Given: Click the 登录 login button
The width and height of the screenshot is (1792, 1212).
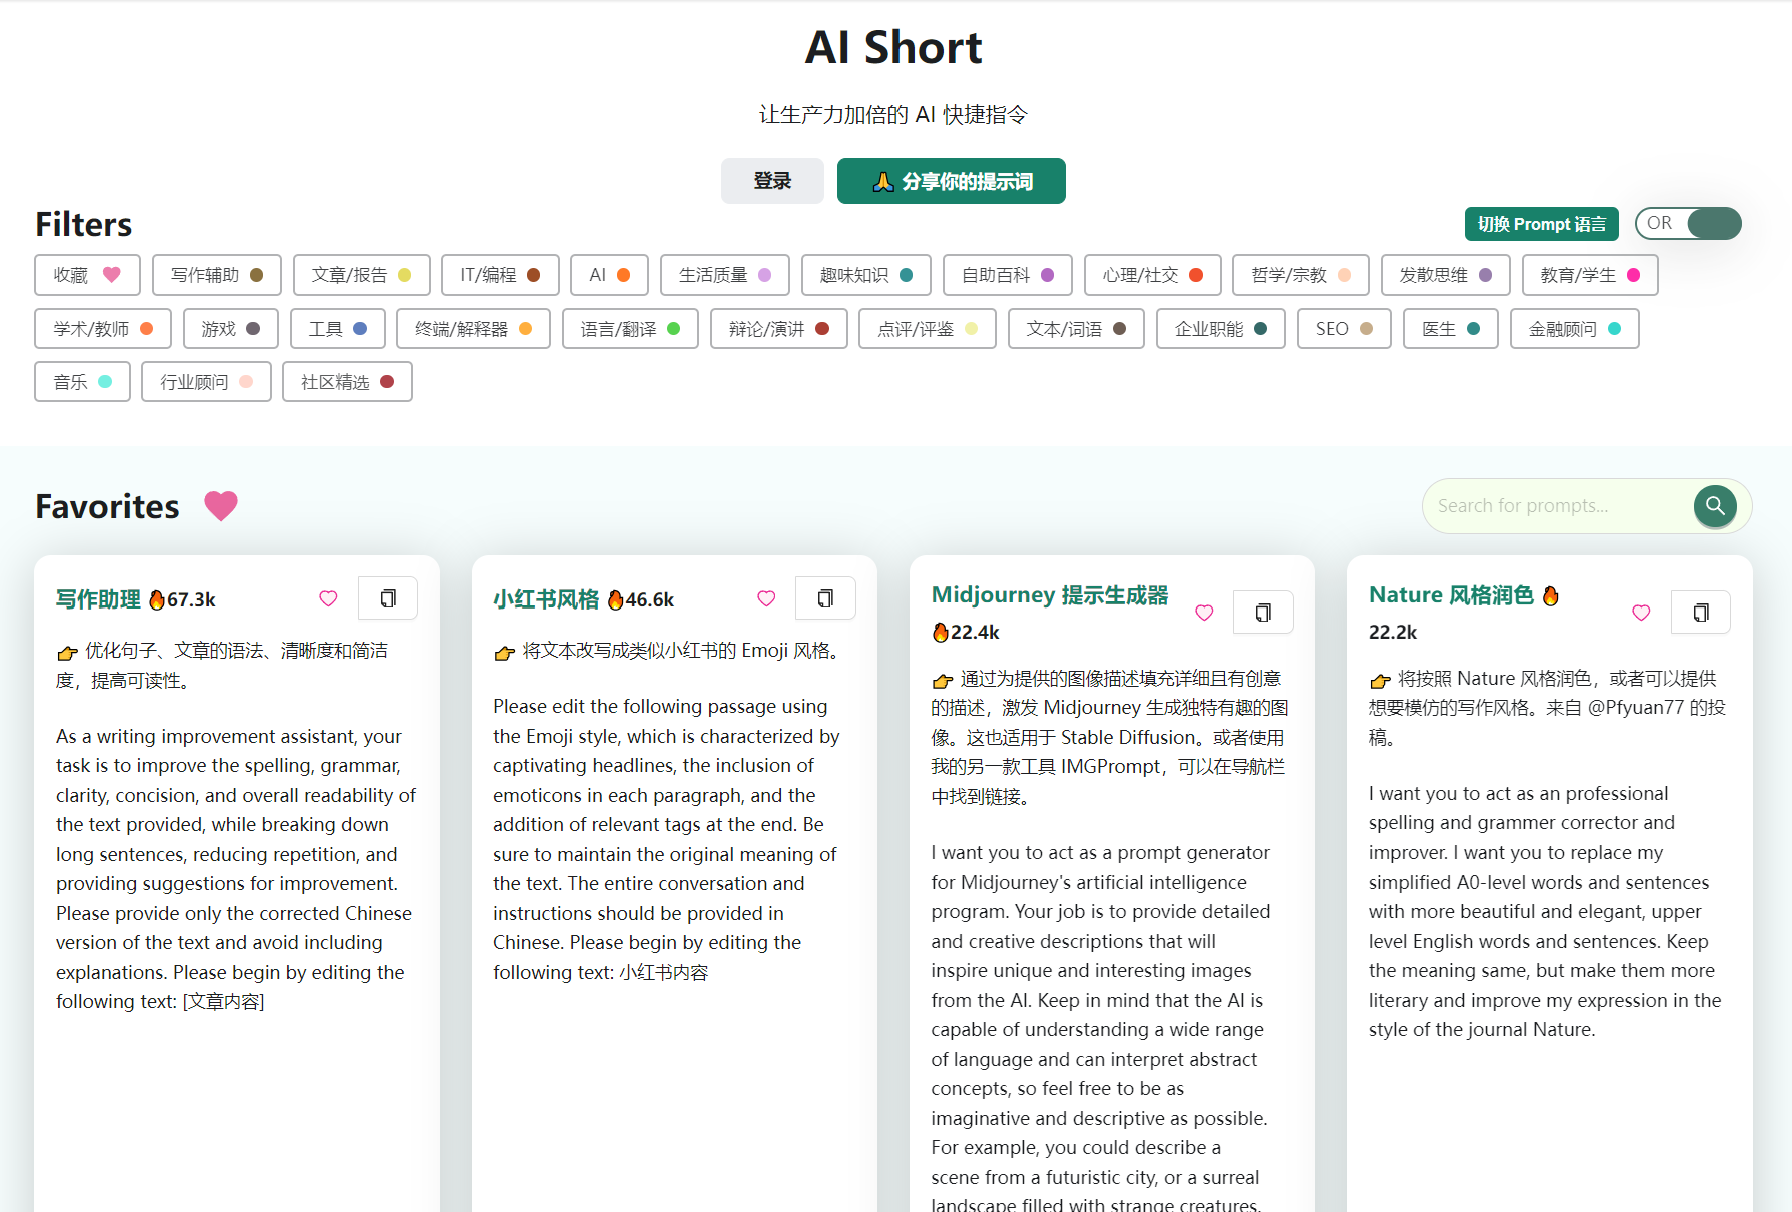Looking at the screenshot, I should 771,181.
